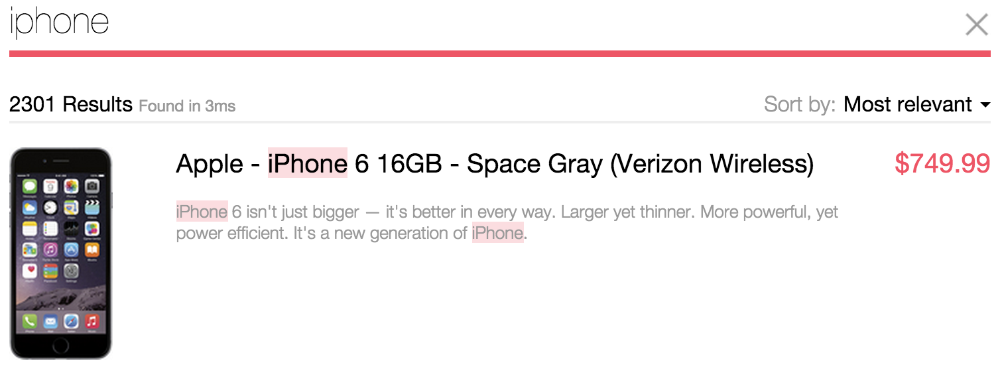Viewport: 1000px width, 369px height.
Task: Click the dropdown arrow beside Most relevant
Action: point(985,105)
